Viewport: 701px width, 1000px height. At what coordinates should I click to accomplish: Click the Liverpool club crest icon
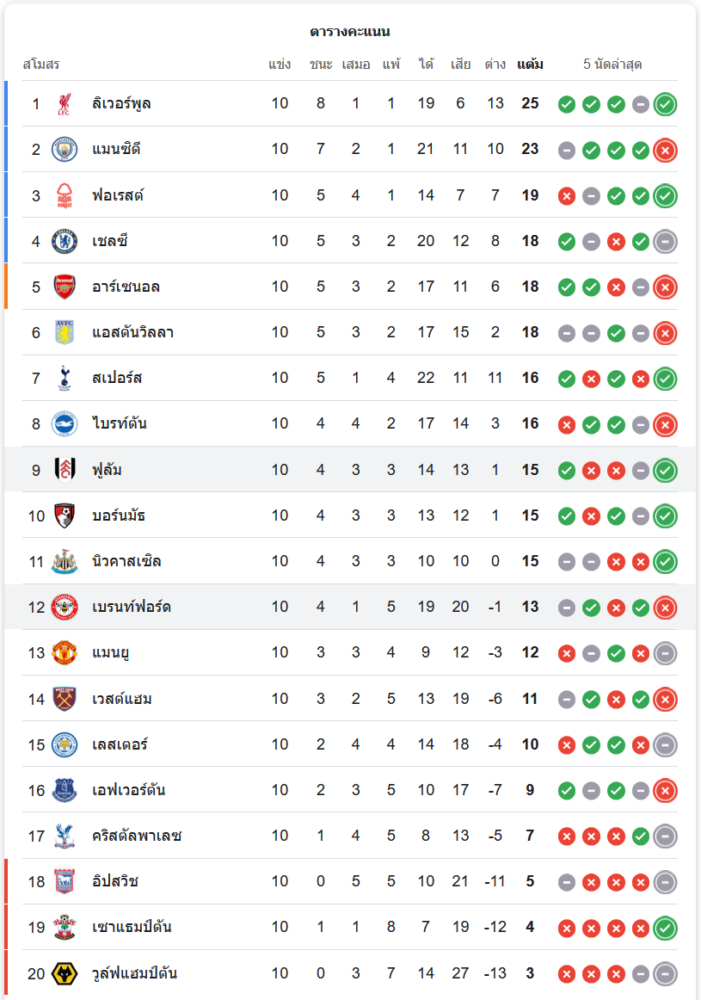click(x=64, y=103)
